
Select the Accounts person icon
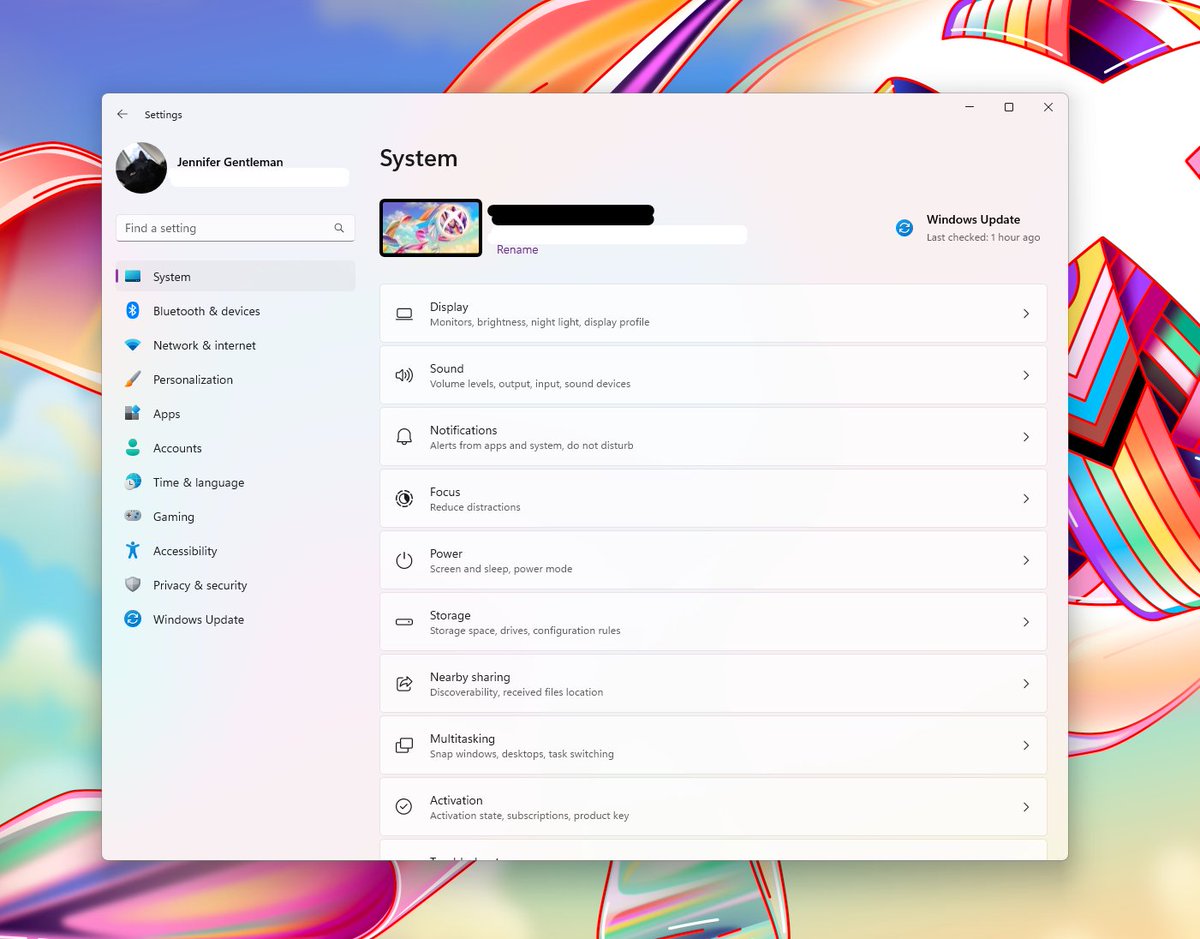(x=133, y=448)
